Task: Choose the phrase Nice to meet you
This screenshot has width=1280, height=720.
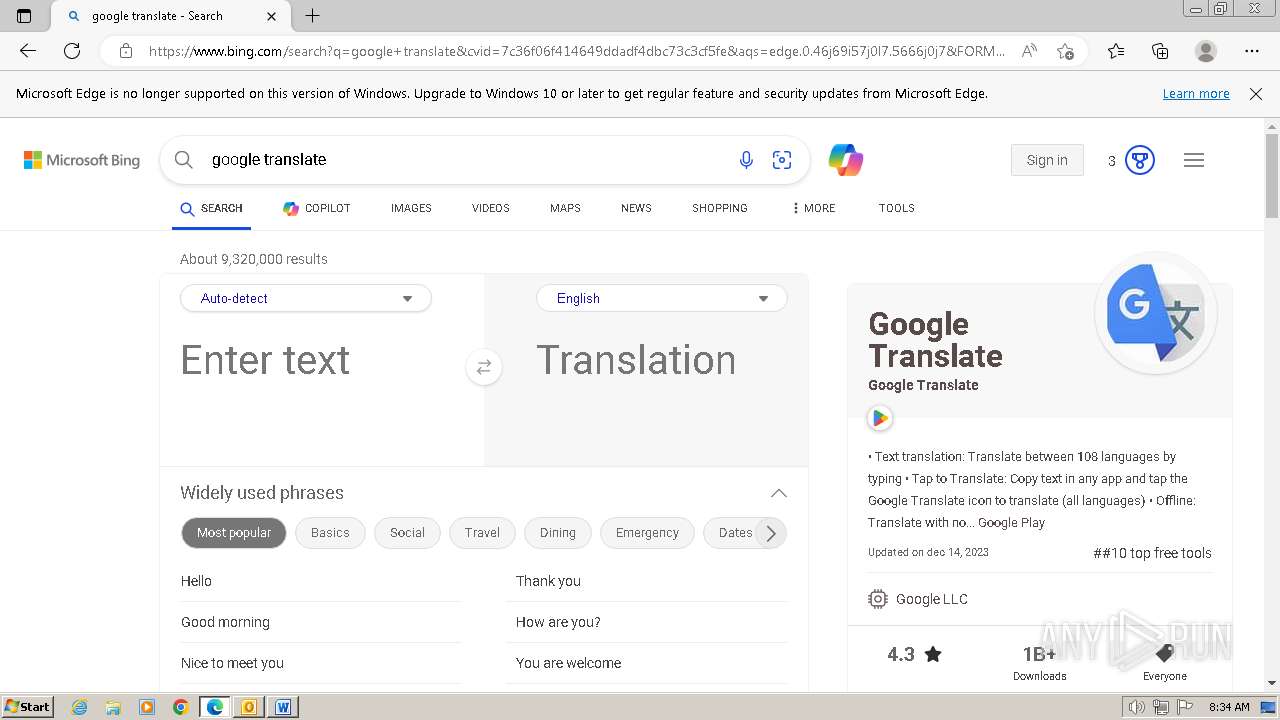Action: [x=232, y=663]
